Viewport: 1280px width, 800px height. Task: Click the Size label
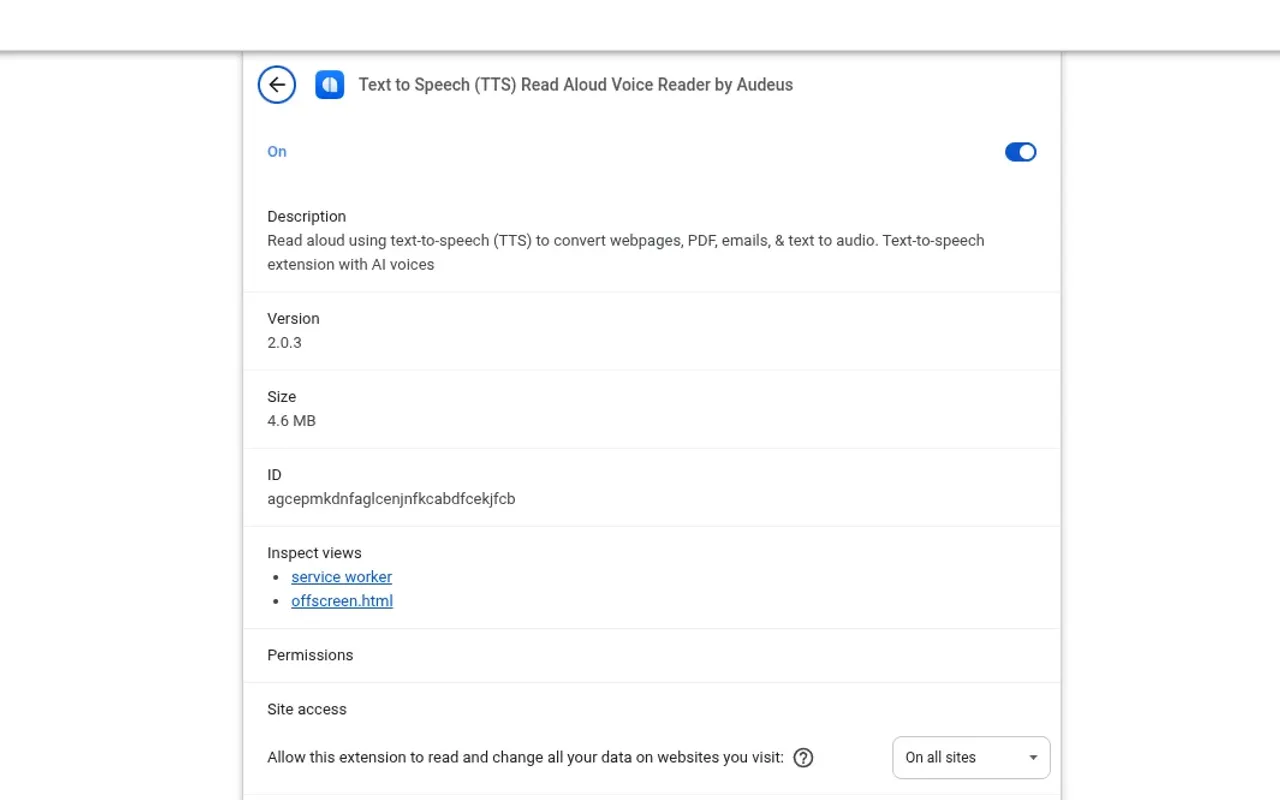(281, 397)
